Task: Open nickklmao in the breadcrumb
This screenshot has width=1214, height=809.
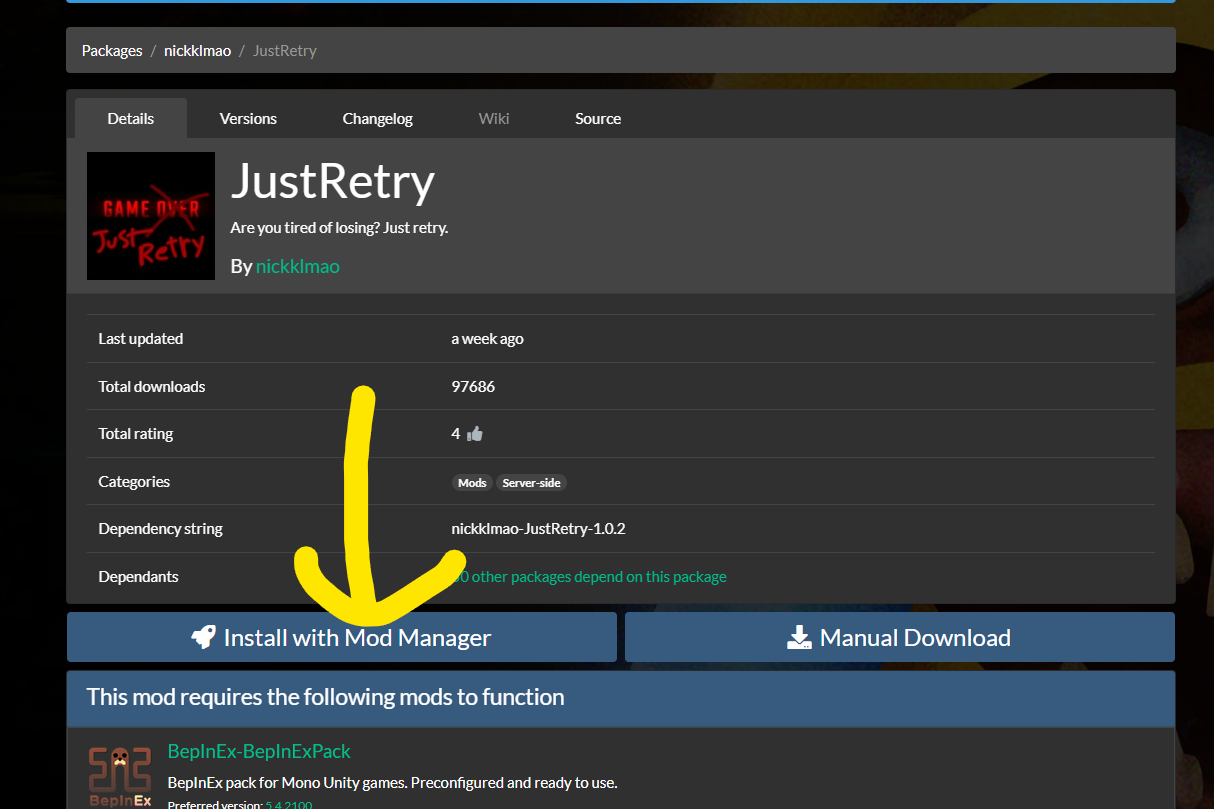Action: pos(197,50)
